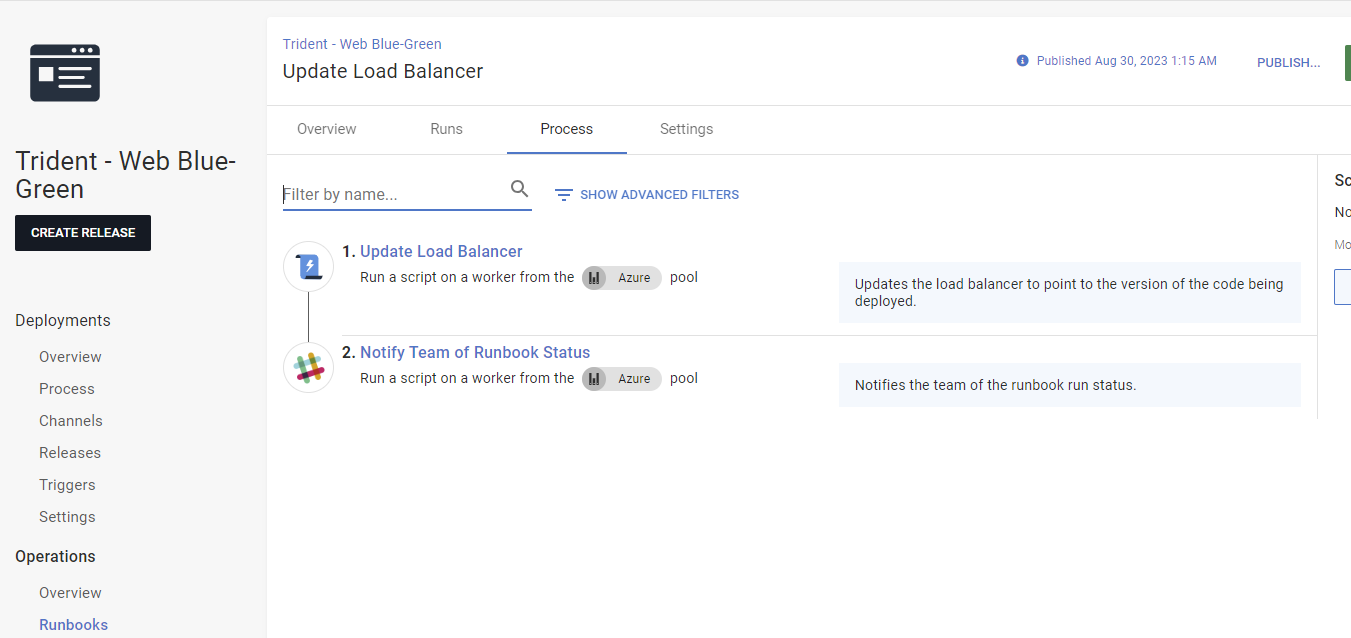
Task: Switch to the Runs tab
Action: [x=446, y=129]
